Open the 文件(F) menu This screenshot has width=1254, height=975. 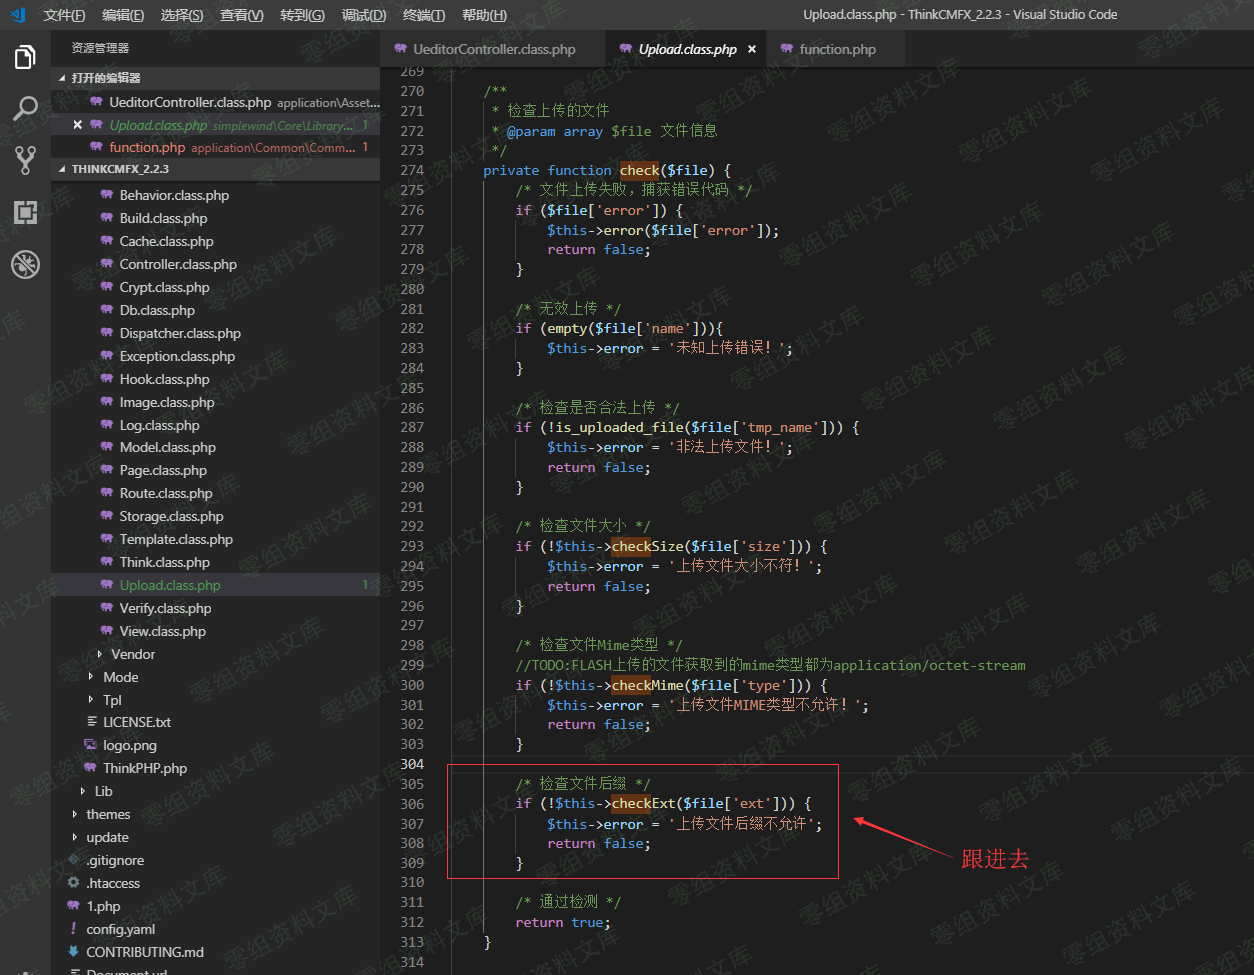pyautogui.click(x=64, y=15)
